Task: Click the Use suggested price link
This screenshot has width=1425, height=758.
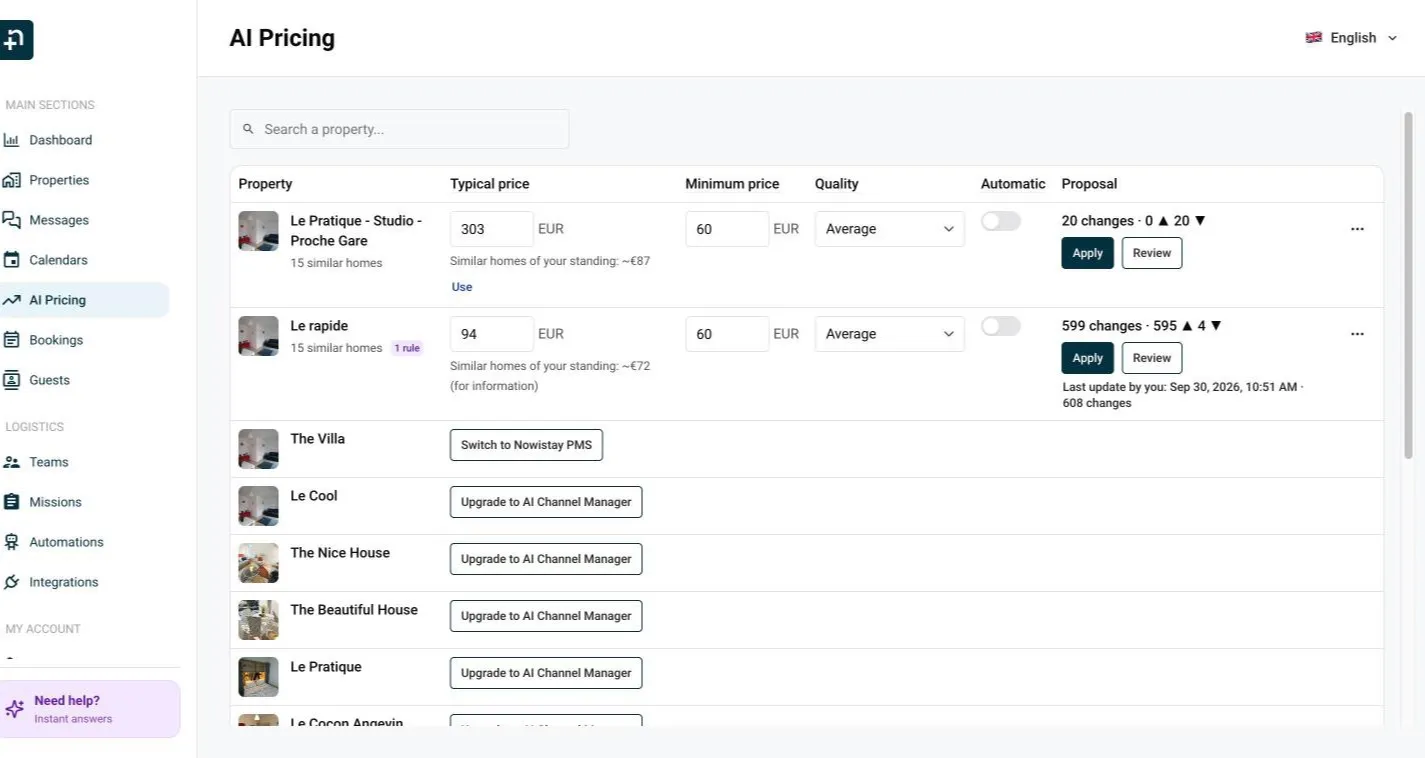Action: point(462,287)
